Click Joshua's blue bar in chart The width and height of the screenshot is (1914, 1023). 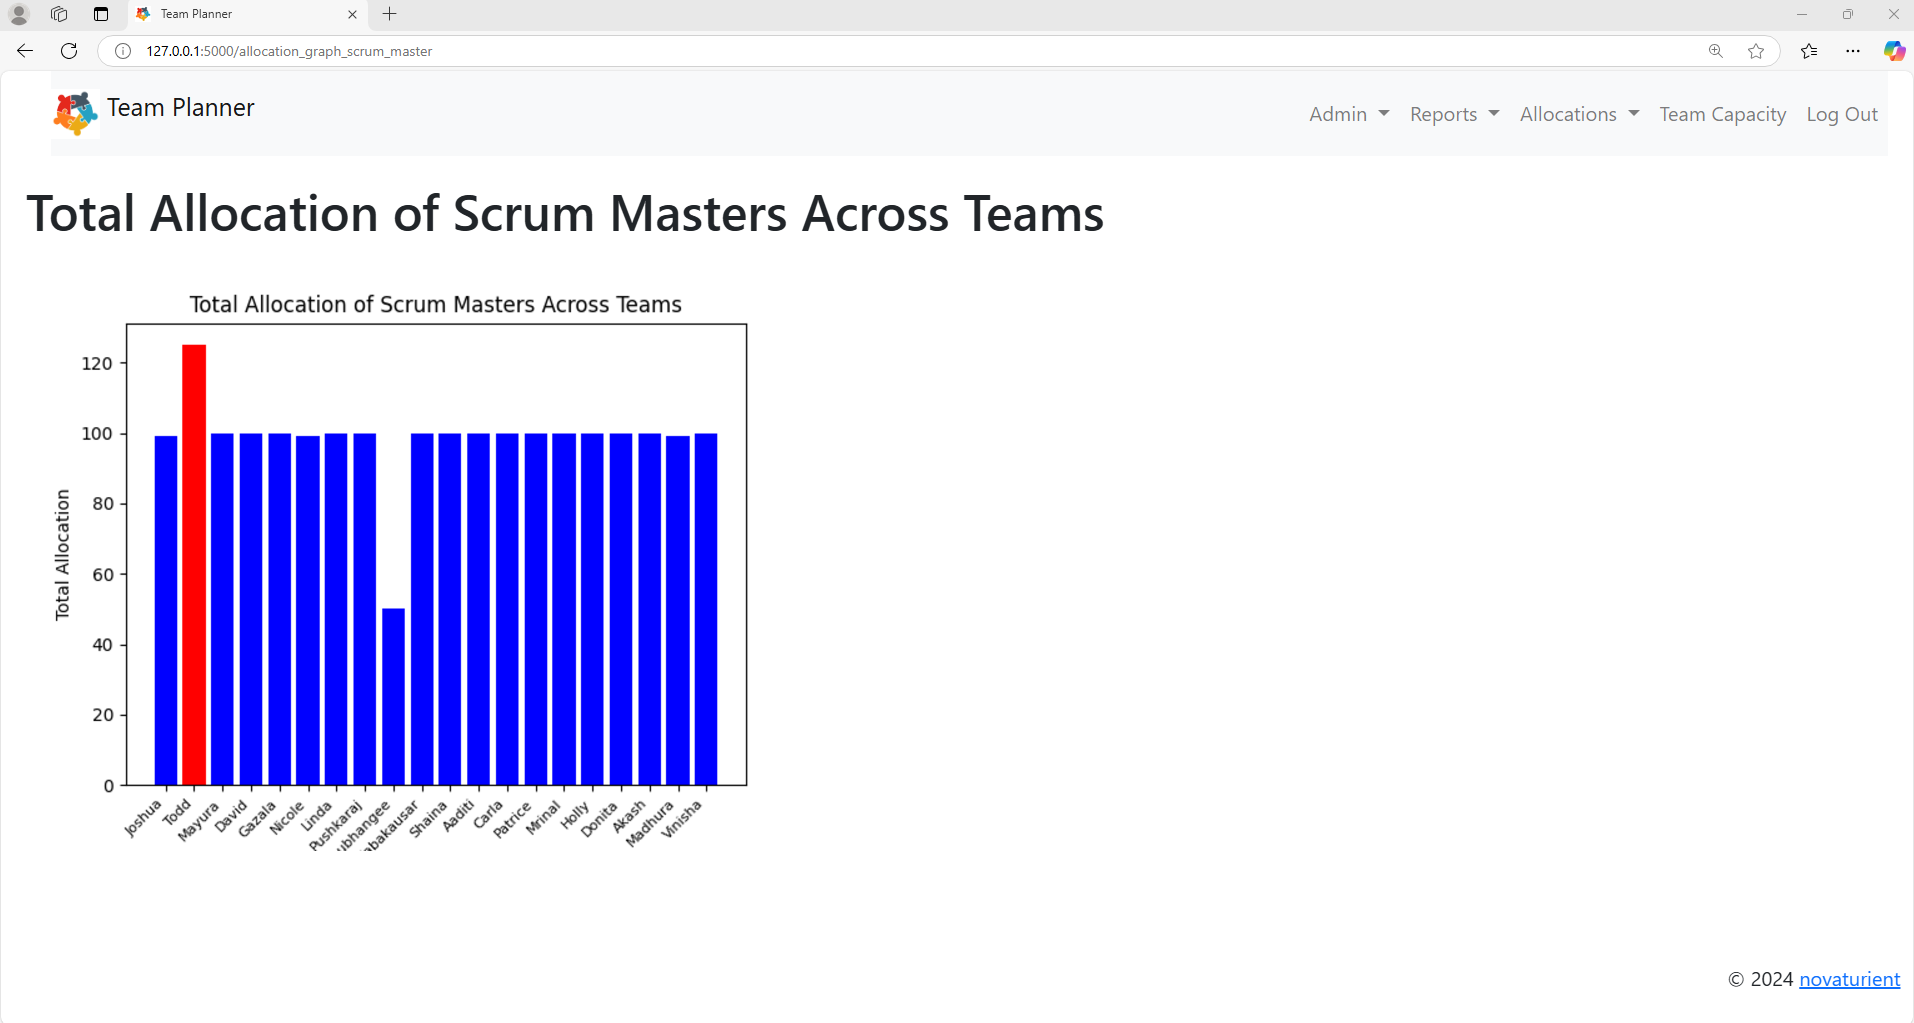pos(166,610)
